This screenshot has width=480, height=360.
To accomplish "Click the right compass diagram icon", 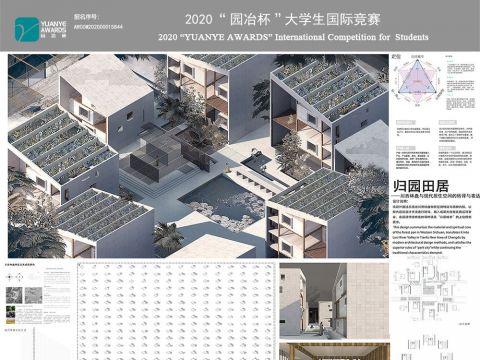I will click(x=20, y=277).
